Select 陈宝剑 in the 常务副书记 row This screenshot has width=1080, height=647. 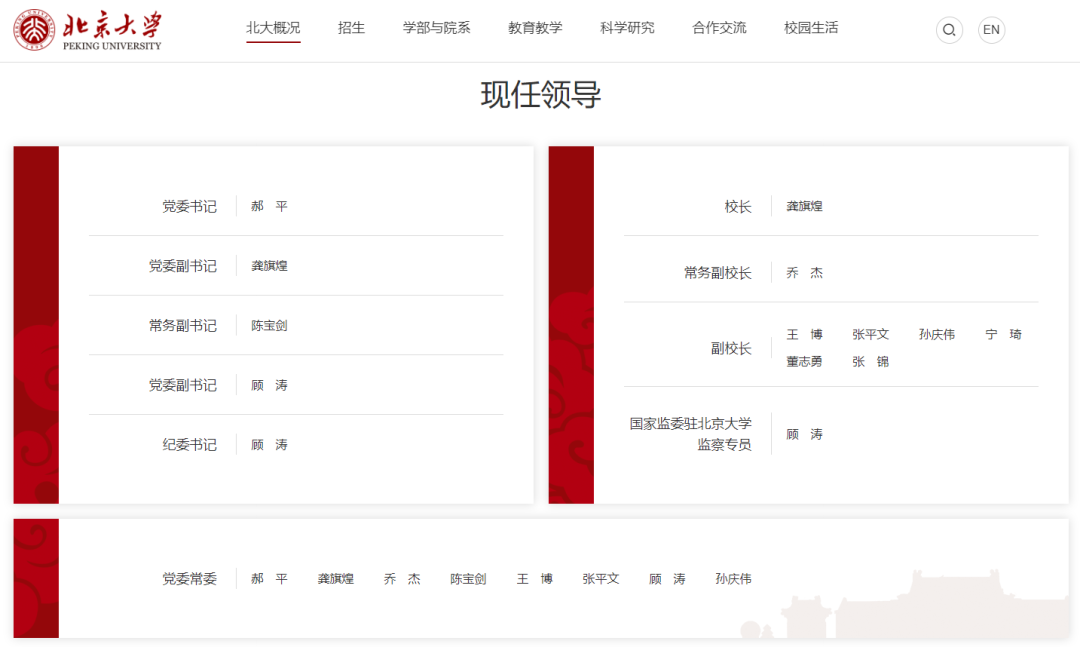(x=269, y=325)
